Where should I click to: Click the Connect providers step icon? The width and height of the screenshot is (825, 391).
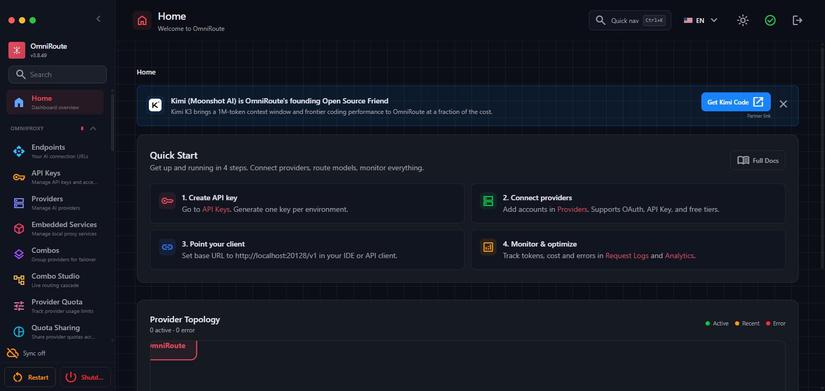488,201
